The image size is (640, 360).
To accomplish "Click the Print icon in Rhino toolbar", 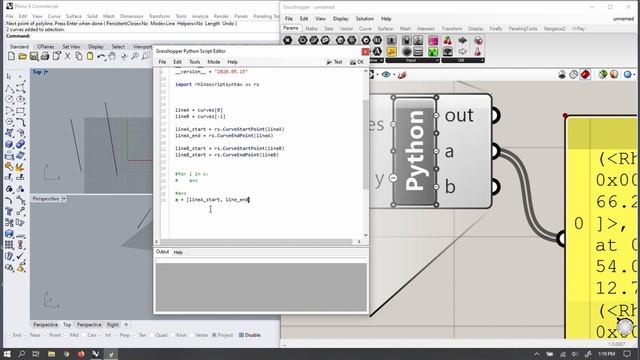I will pos(45,56).
